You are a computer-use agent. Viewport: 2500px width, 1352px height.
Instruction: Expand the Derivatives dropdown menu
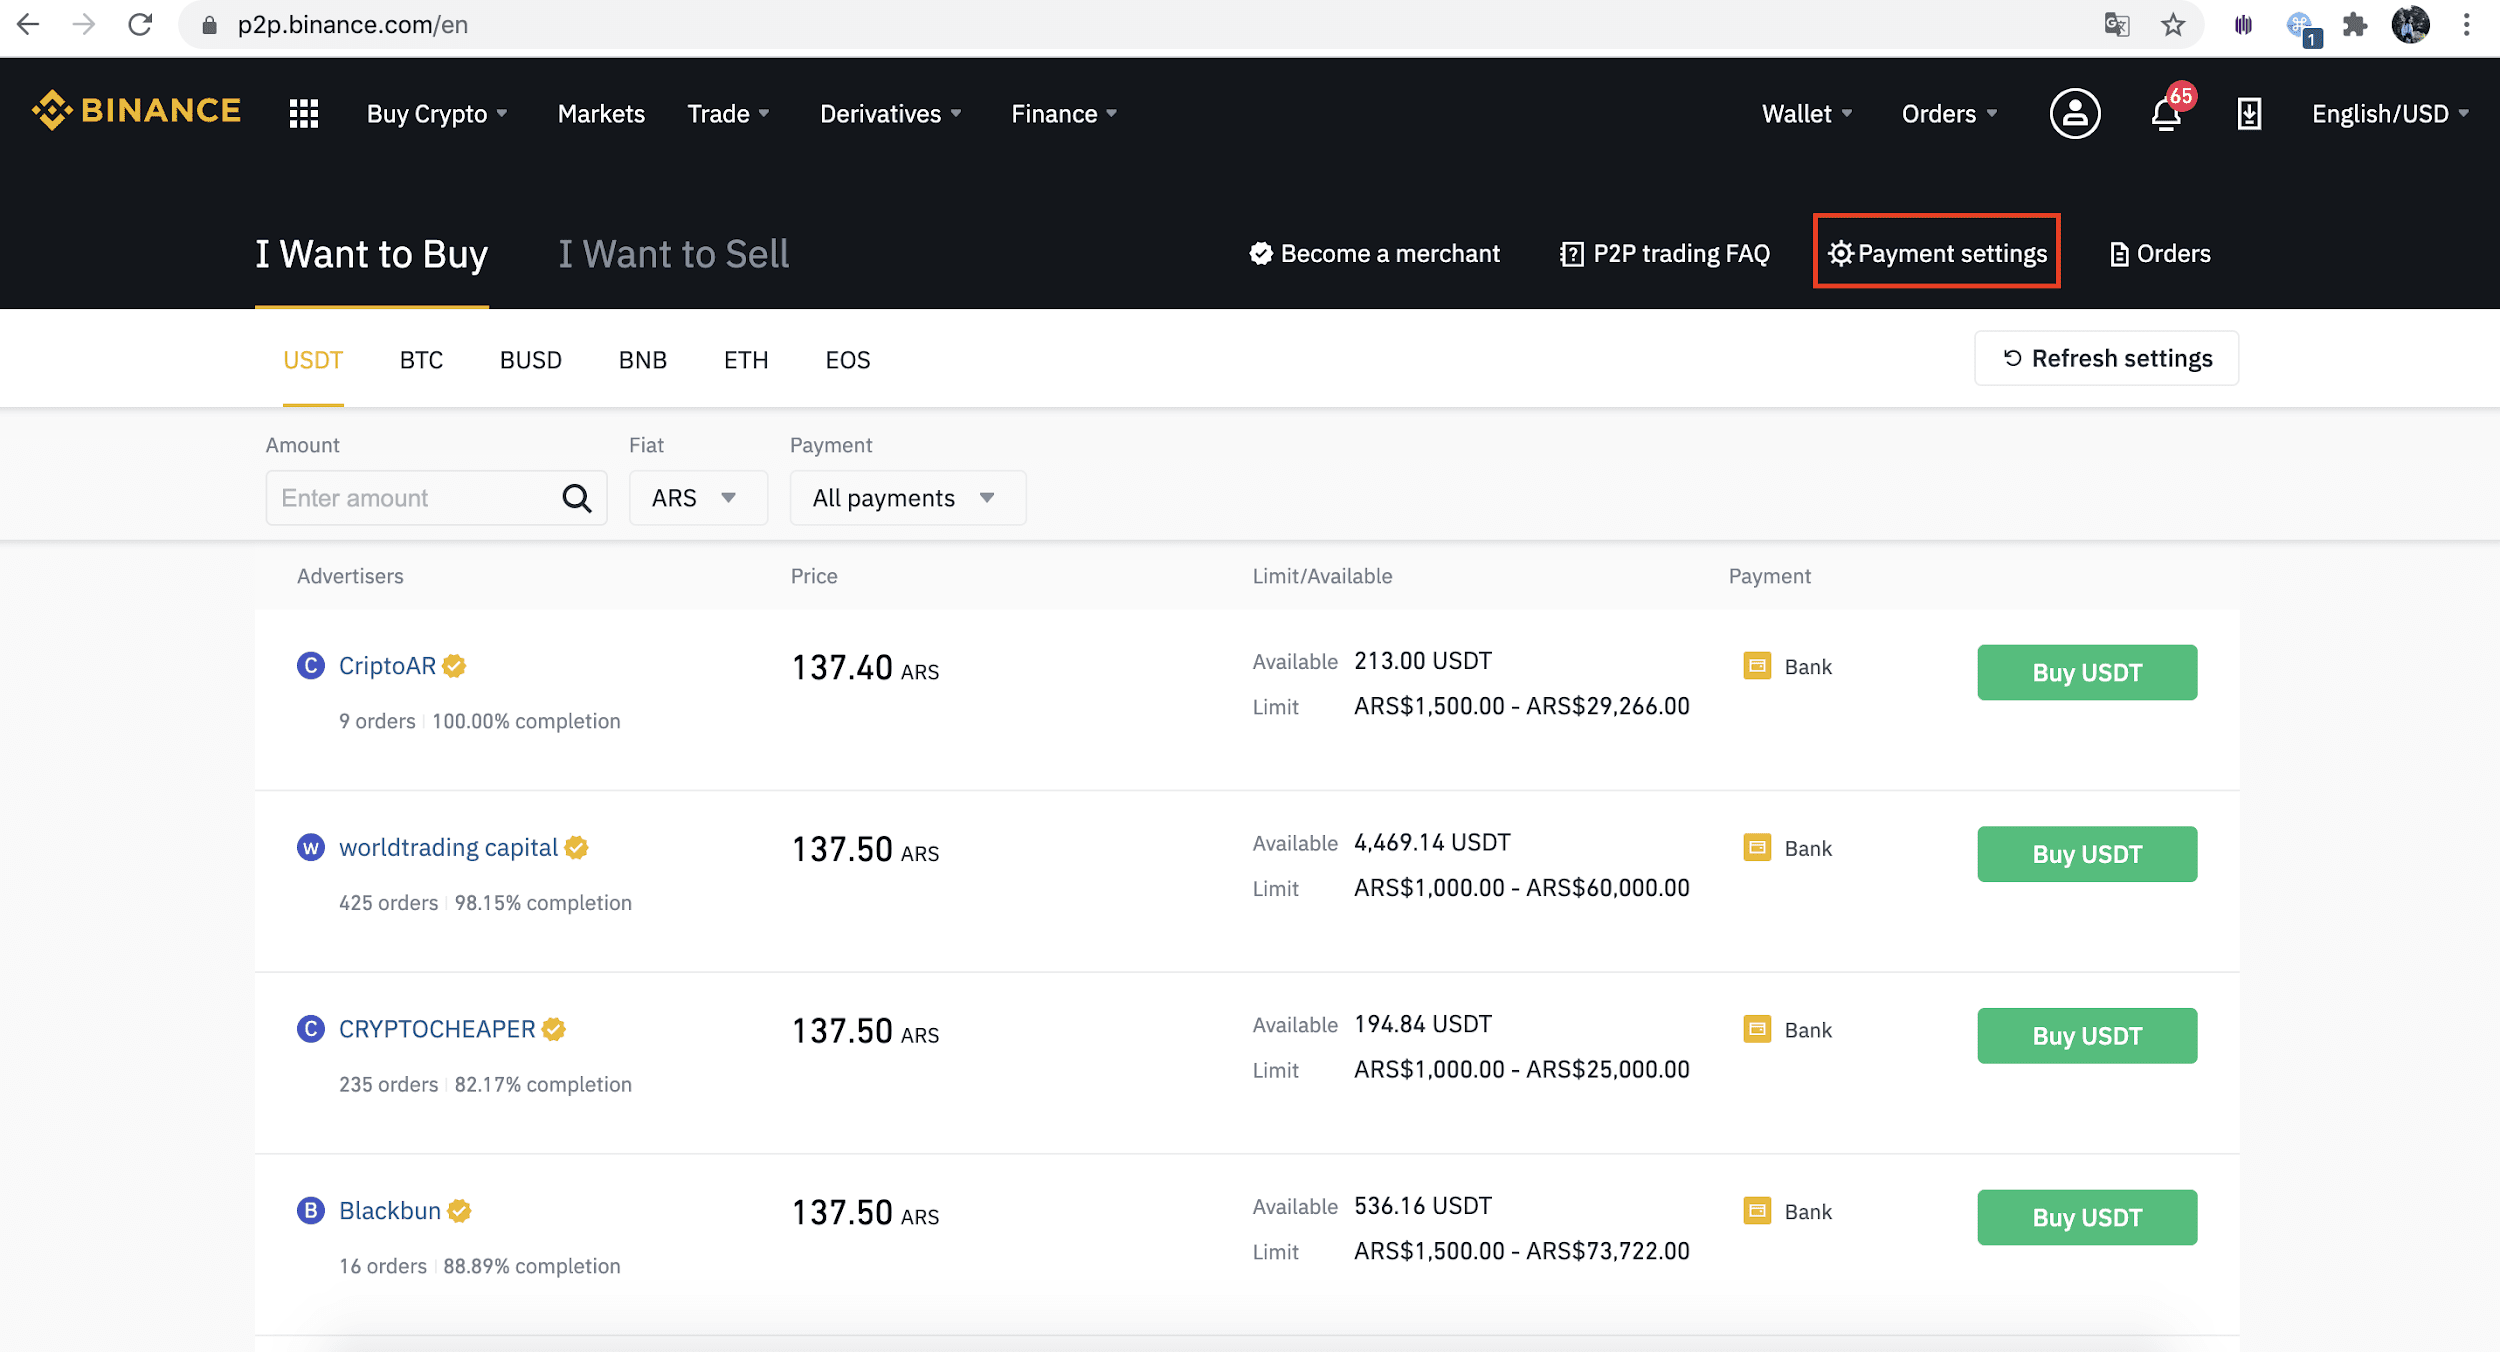pyautogui.click(x=890, y=114)
